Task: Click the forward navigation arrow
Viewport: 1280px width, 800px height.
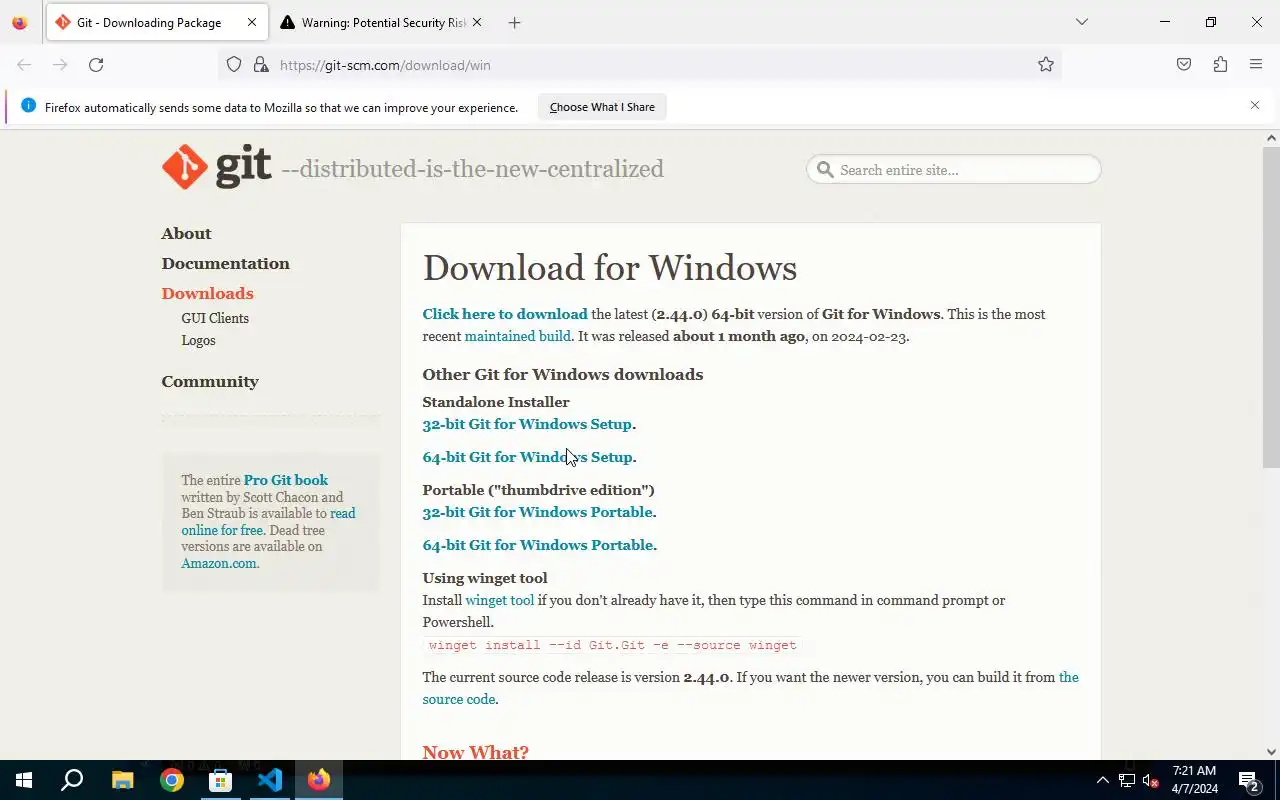Action: (x=60, y=65)
